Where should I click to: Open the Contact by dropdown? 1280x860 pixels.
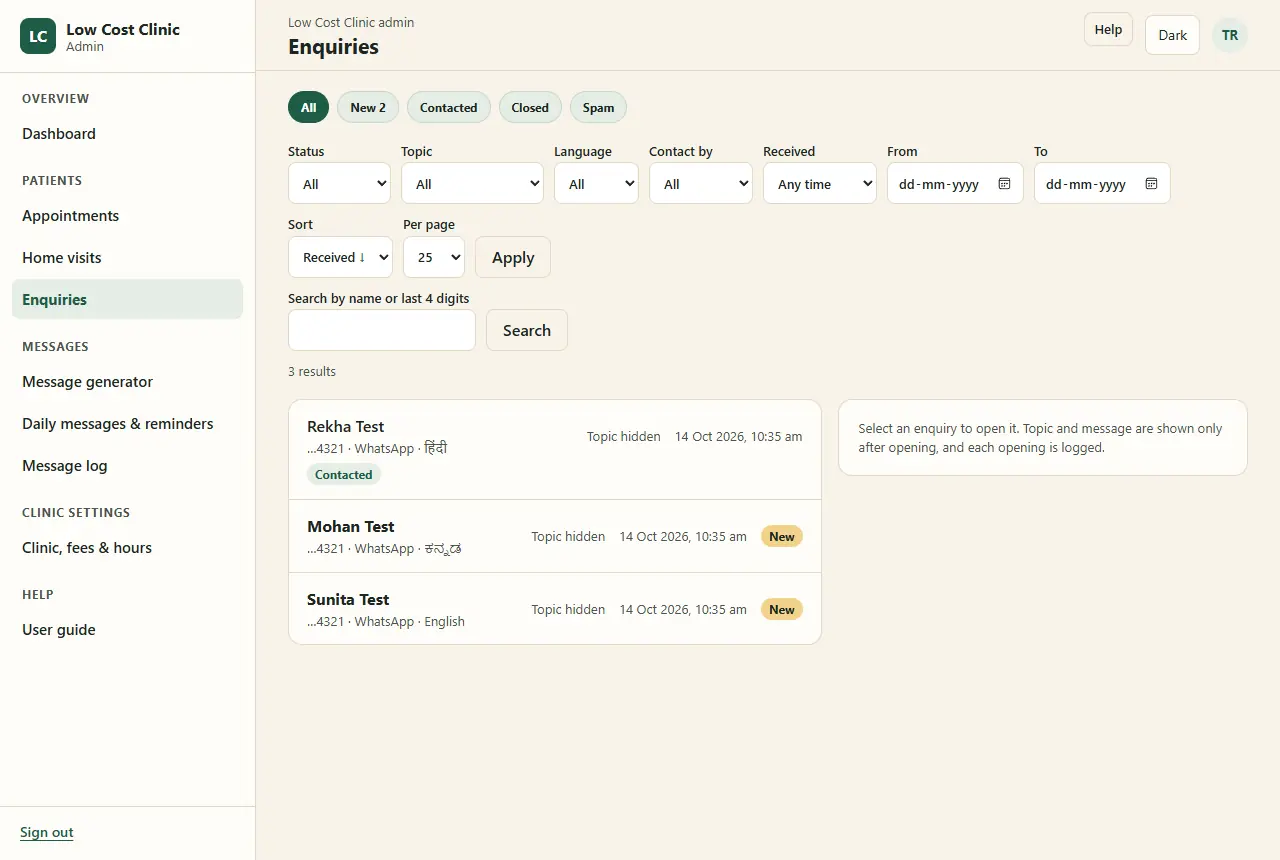click(701, 183)
